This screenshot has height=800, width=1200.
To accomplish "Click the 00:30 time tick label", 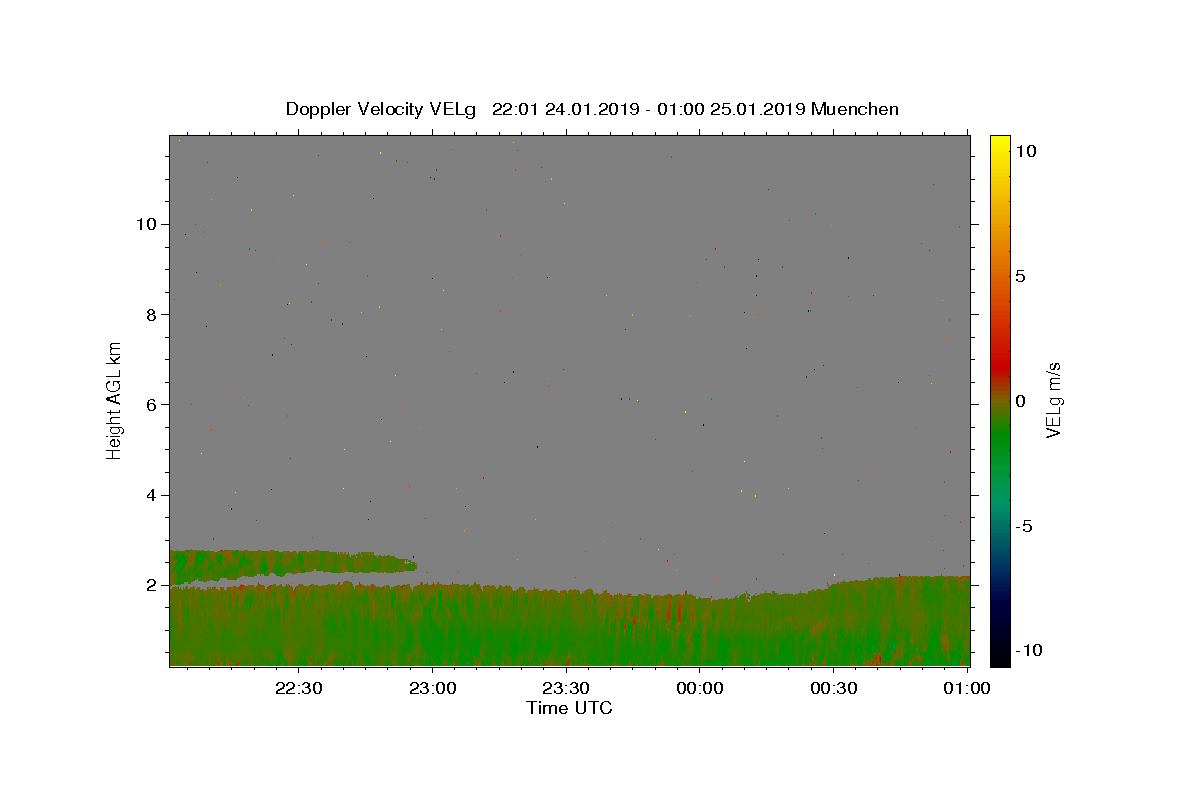I will 834,689.
